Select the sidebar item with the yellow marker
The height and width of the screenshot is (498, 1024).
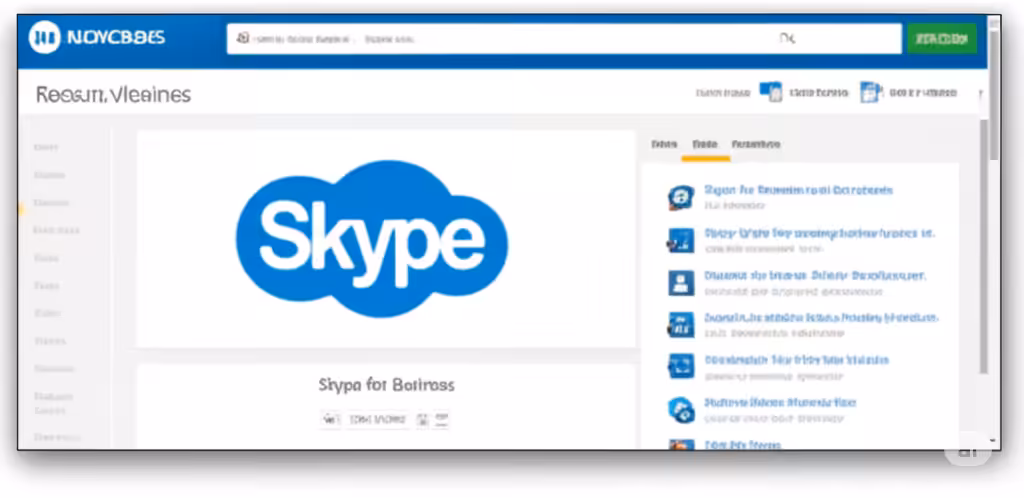51,203
